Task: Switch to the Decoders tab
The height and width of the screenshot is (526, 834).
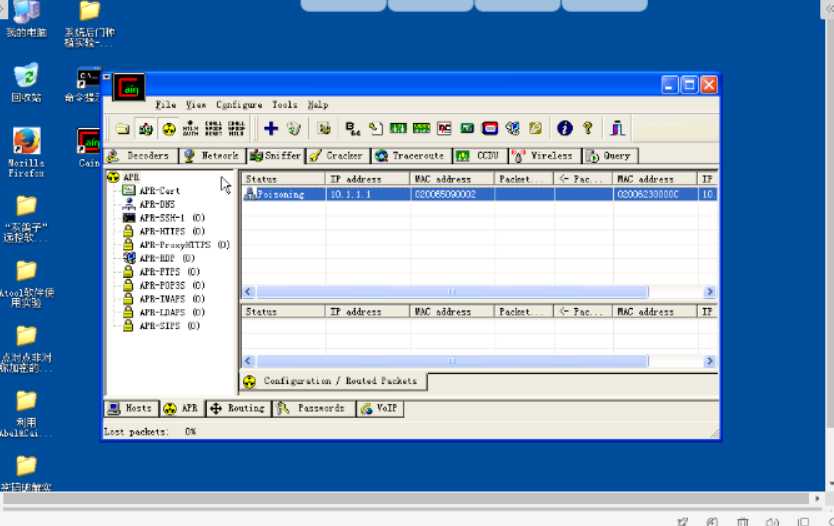Action: (x=140, y=156)
